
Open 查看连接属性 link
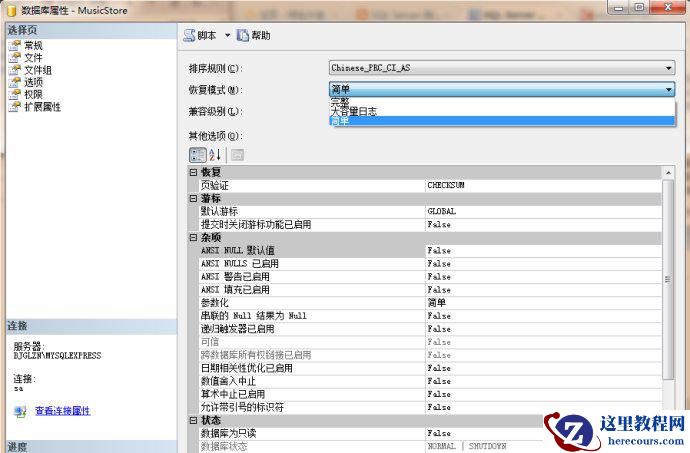(x=62, y=411)
